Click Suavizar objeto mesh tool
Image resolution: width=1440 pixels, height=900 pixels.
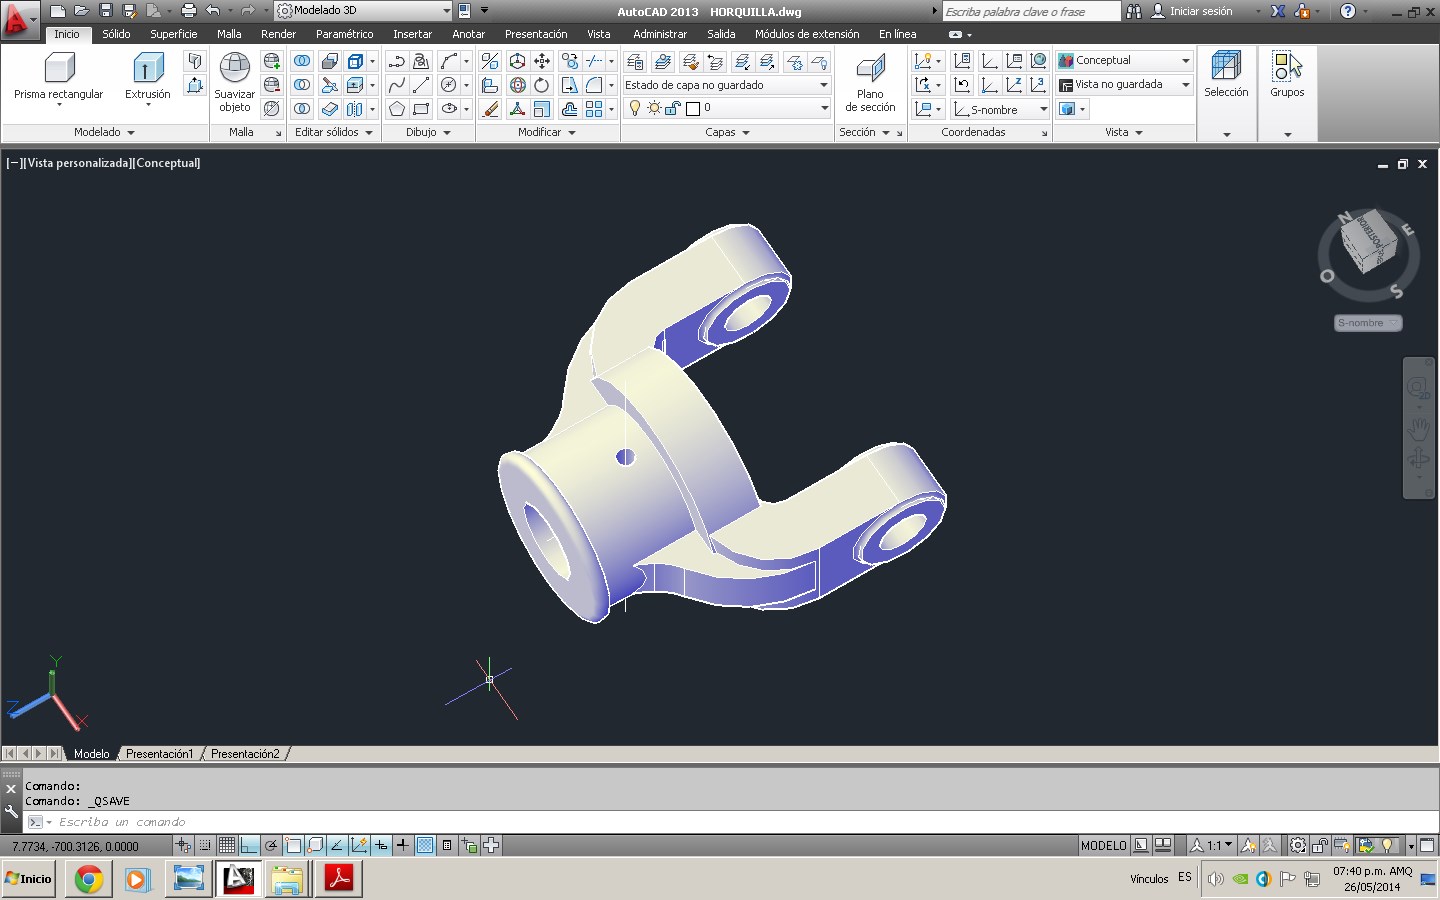[234, 69]
